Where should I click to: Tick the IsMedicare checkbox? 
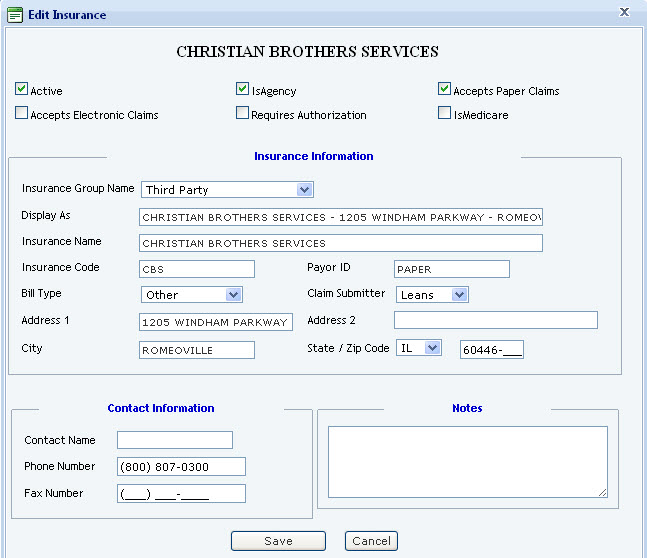(444, 113)
